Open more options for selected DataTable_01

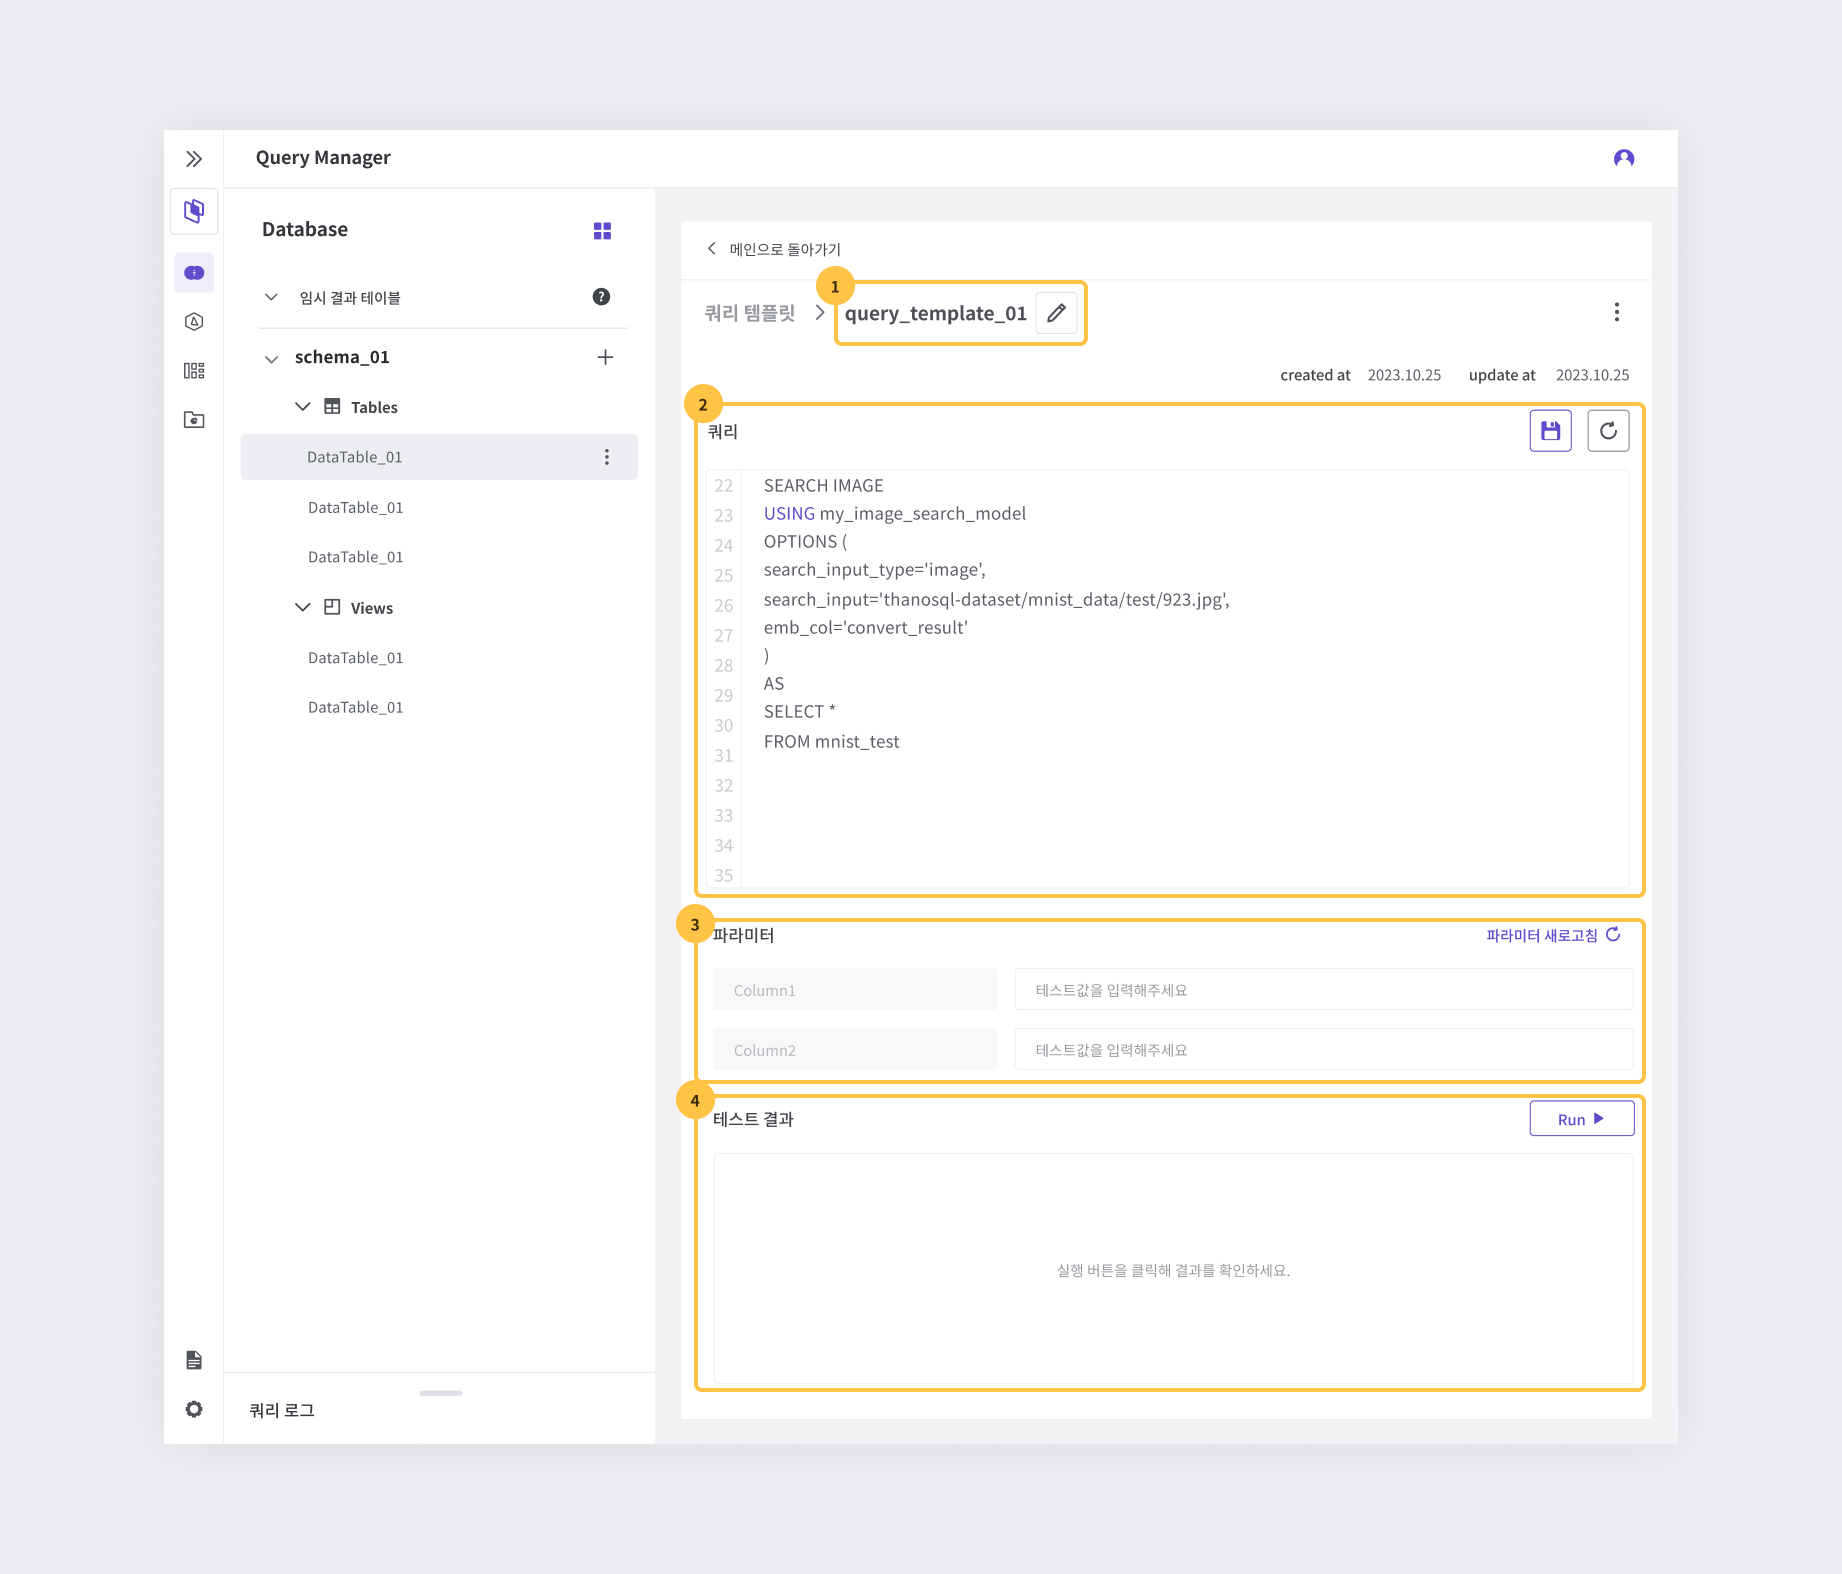(606, 457)
